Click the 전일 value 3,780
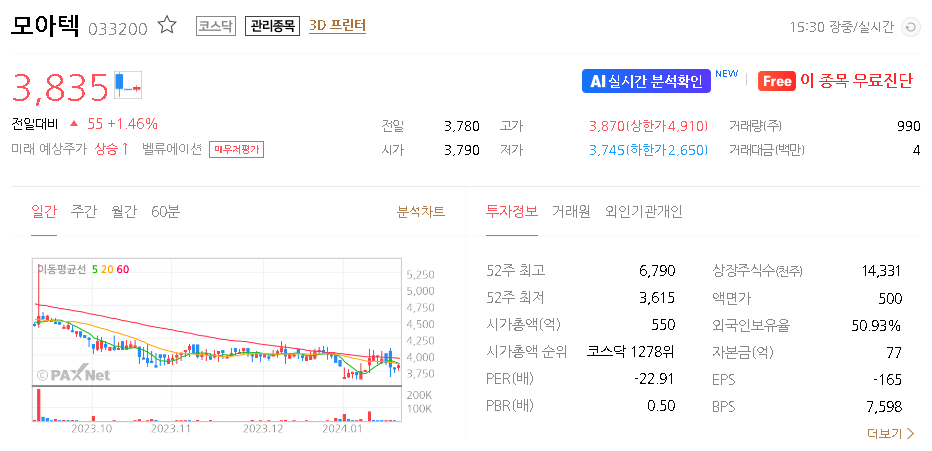Viewport: 932px width, 451px height. coord(461,126)
